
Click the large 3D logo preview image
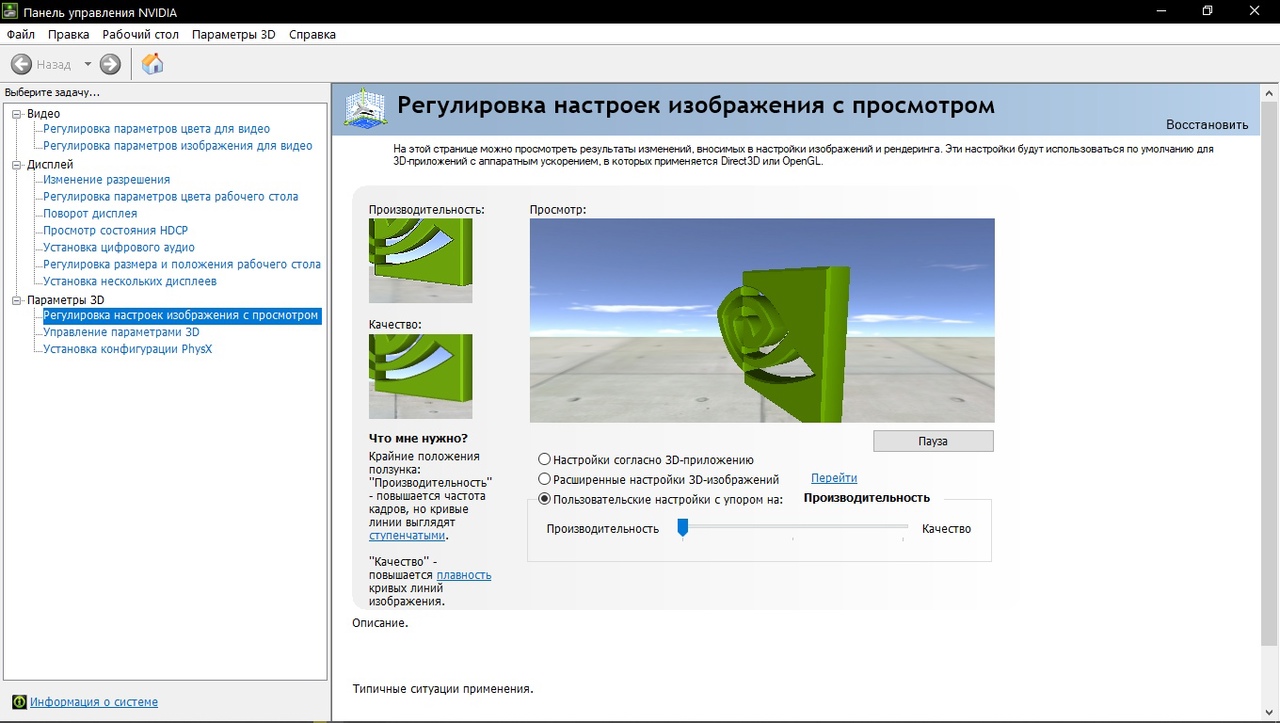762,320
